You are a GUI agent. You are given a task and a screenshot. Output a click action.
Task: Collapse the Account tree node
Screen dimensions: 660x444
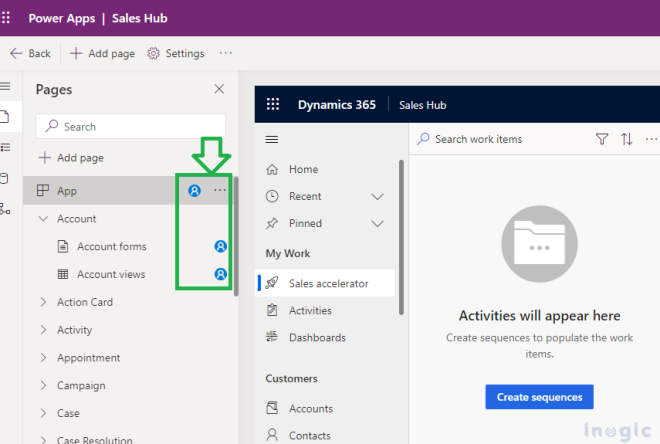point(43,219)
